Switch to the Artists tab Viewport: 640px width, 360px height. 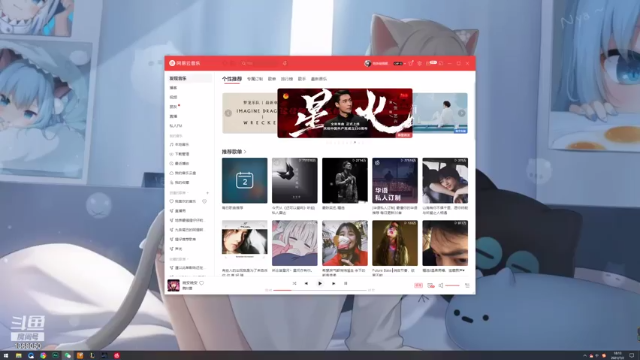click(x=302, y=79)
